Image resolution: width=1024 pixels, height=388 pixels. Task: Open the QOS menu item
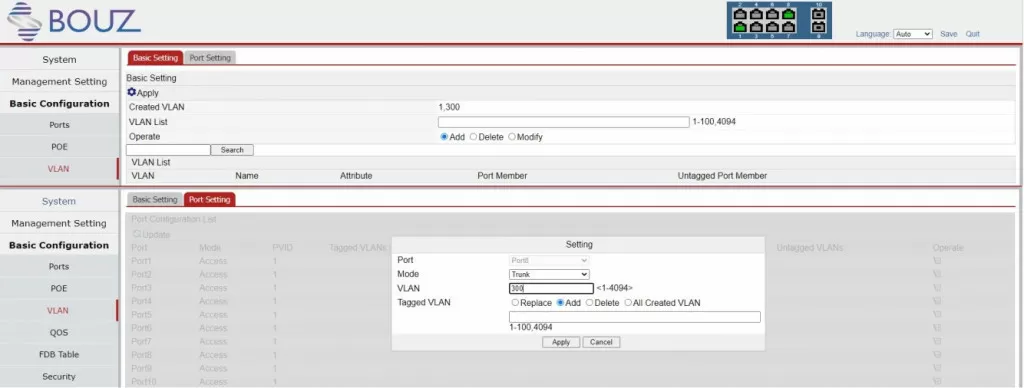pyautogui.click(x=59, y=332)
